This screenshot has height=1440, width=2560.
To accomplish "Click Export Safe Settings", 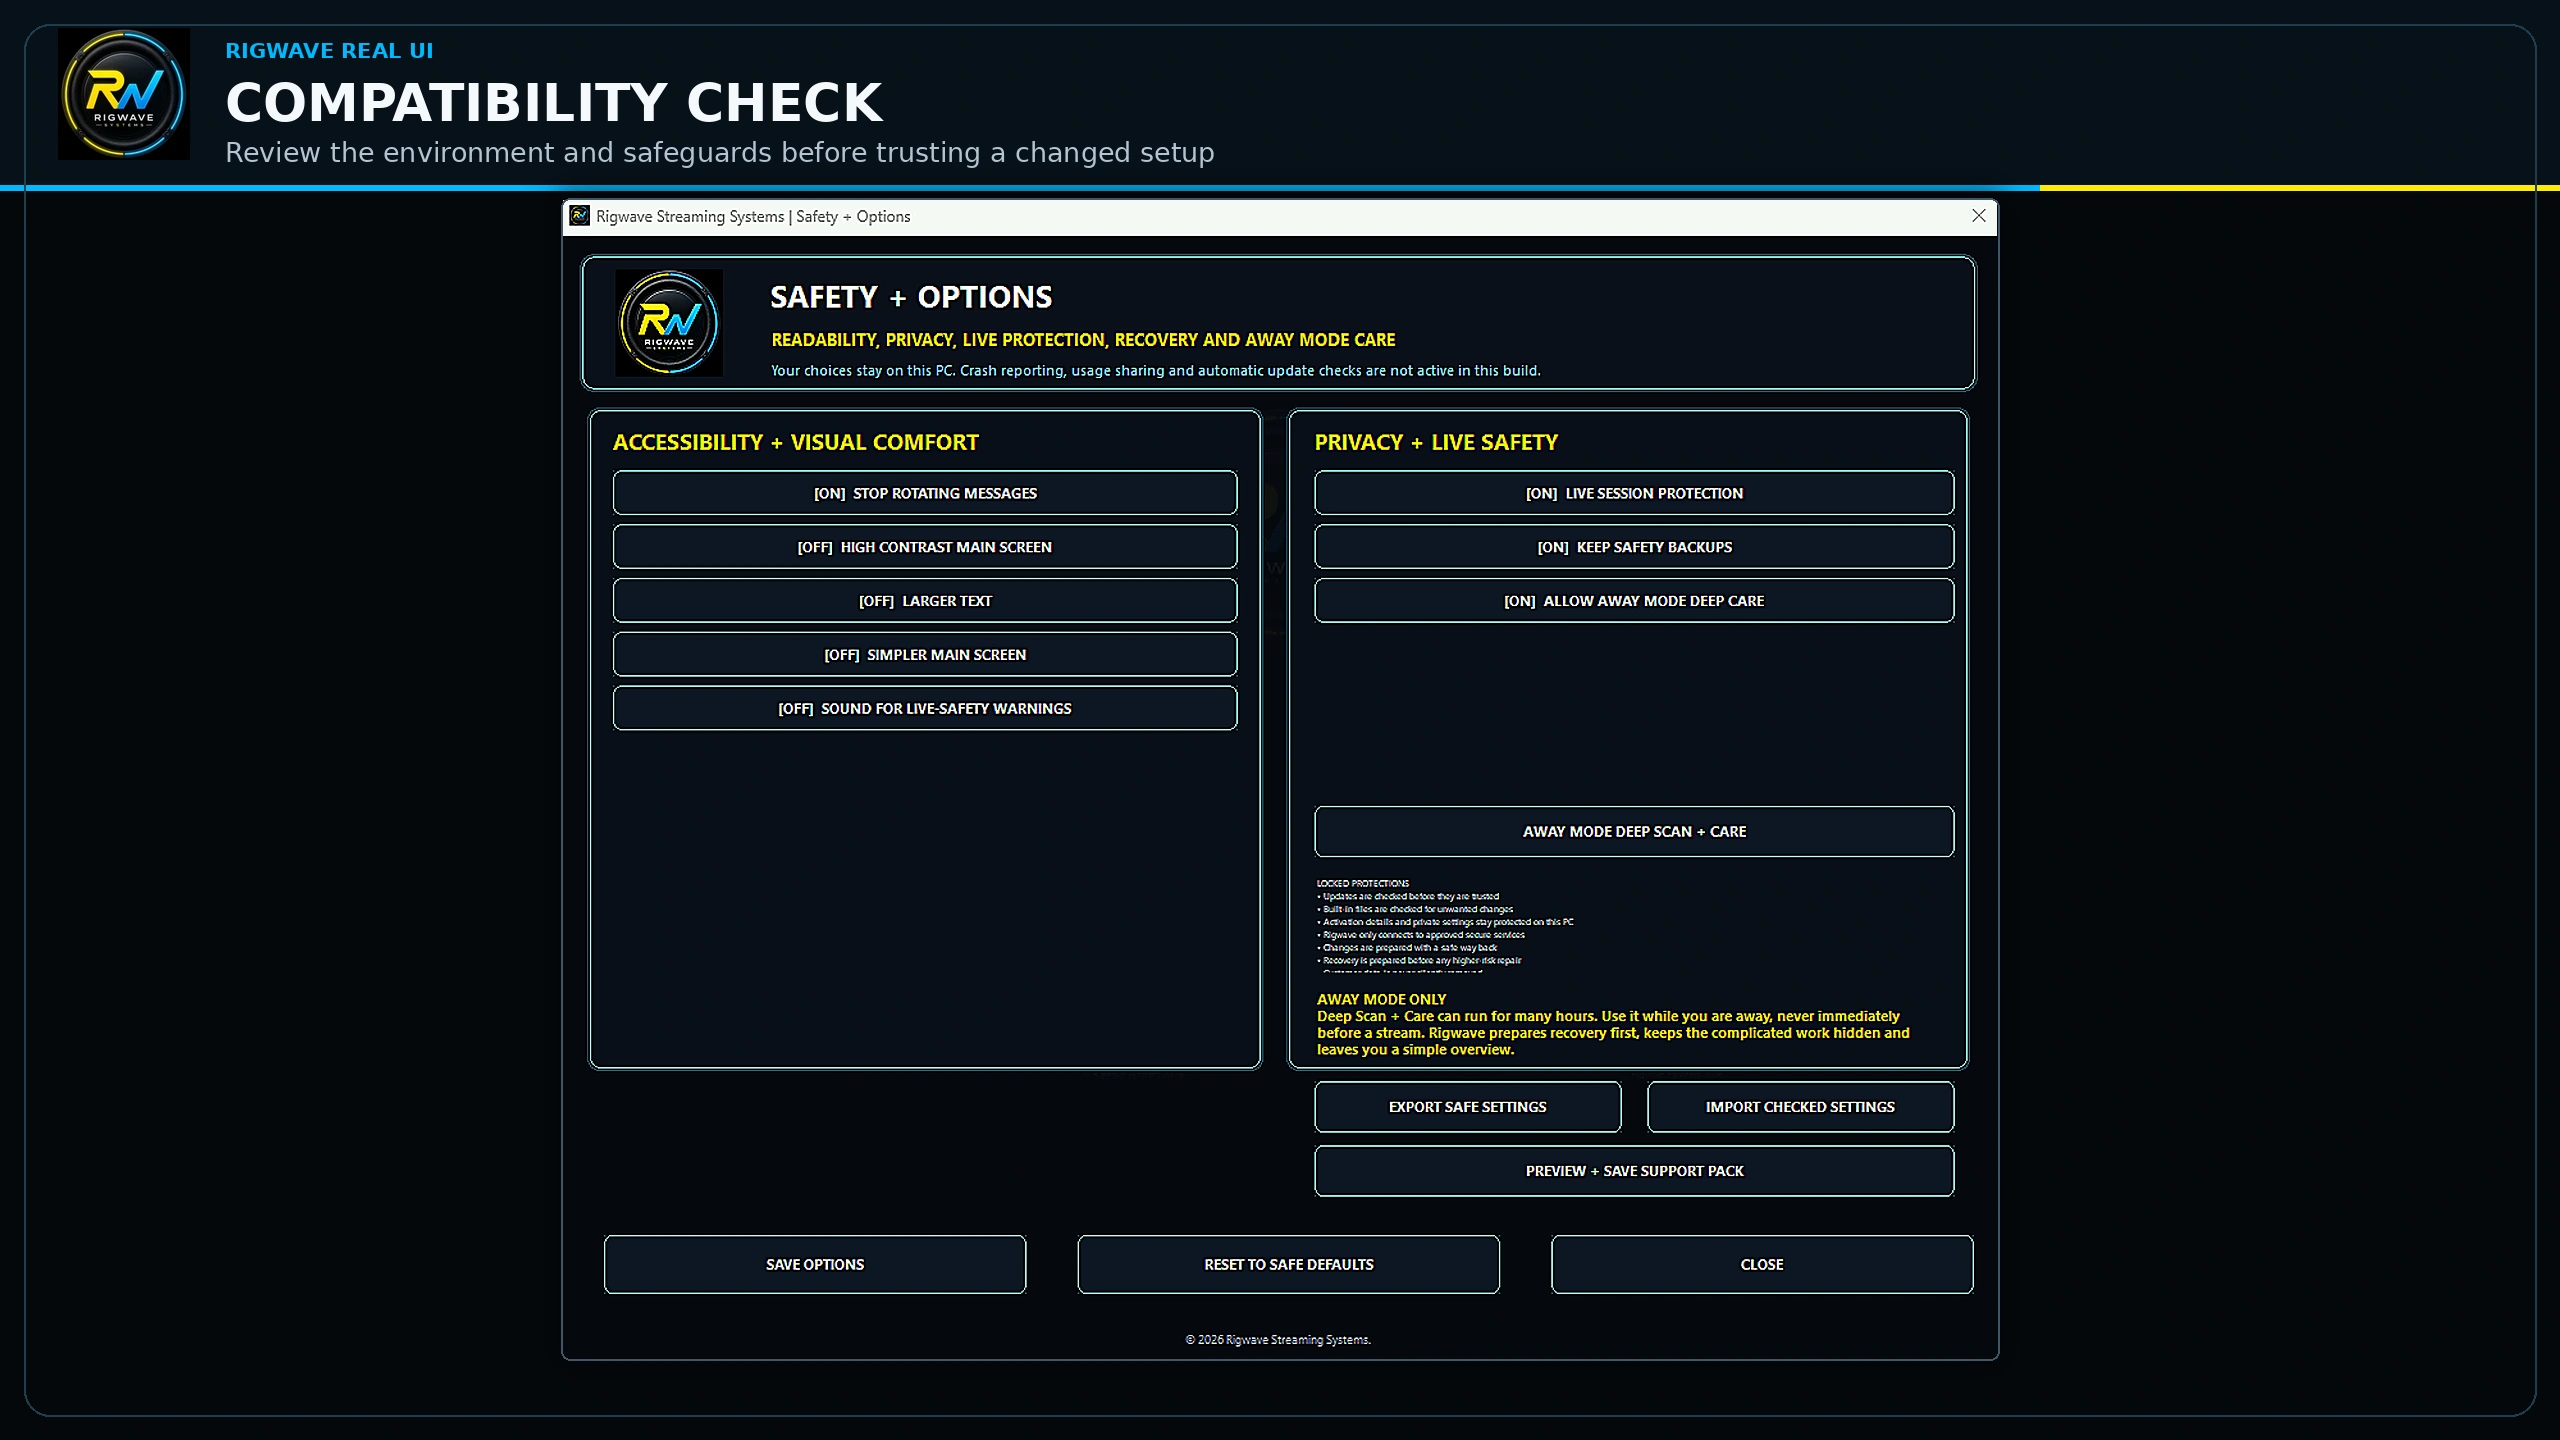I will pos(1468,1107).
